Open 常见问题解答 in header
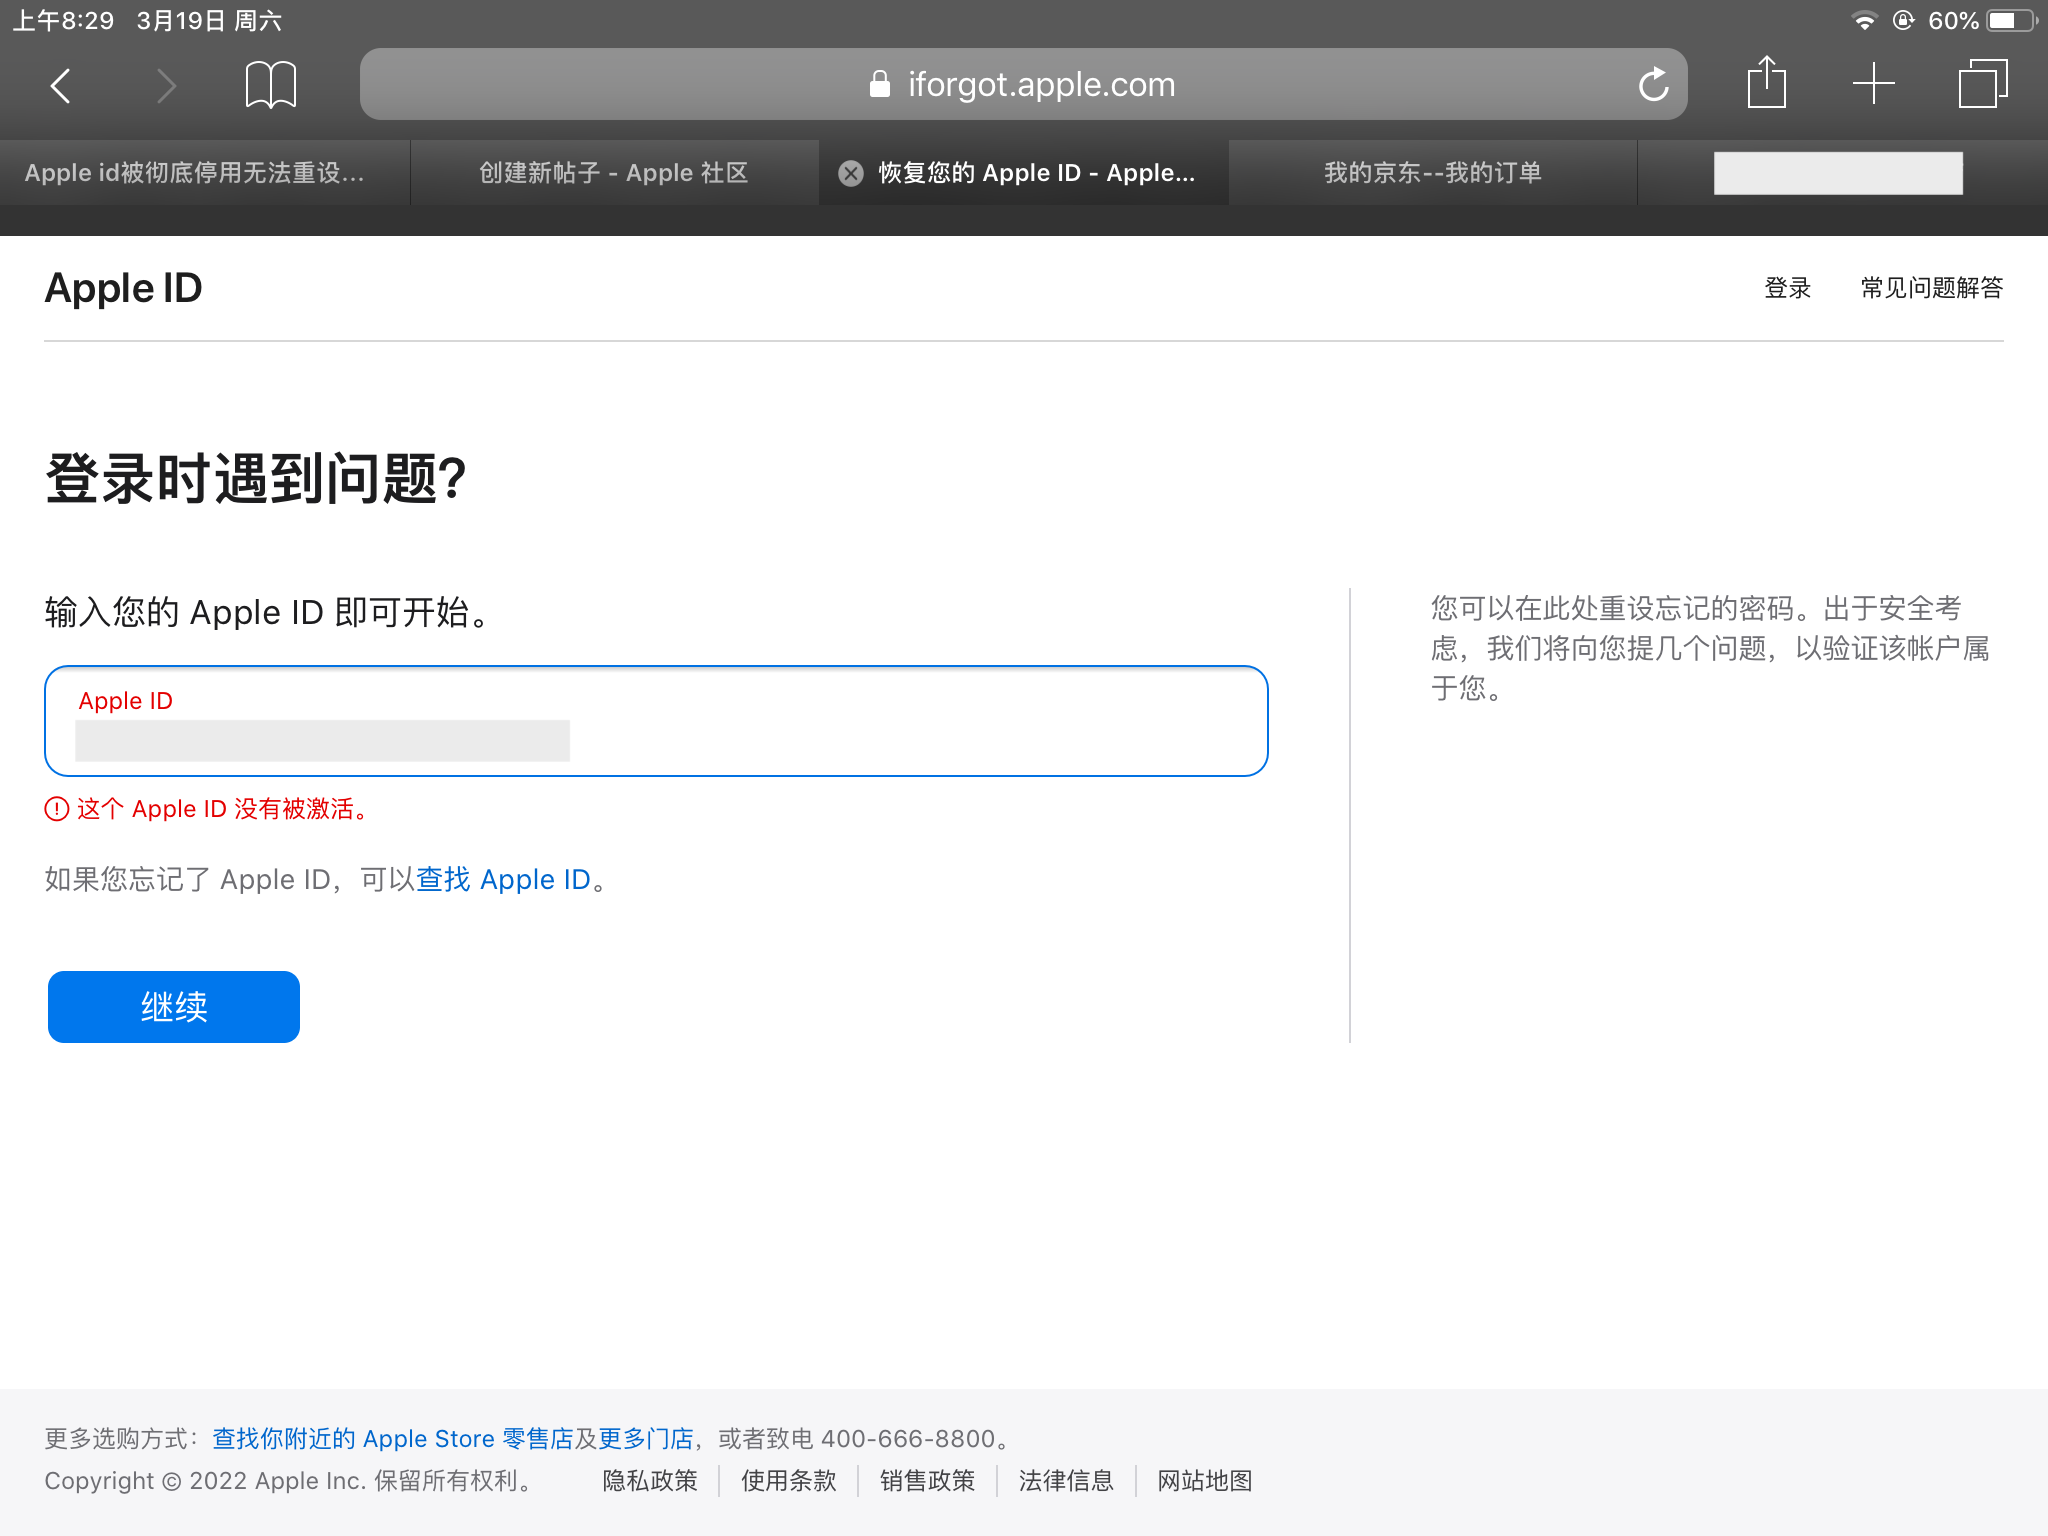 click(1931, 288)
